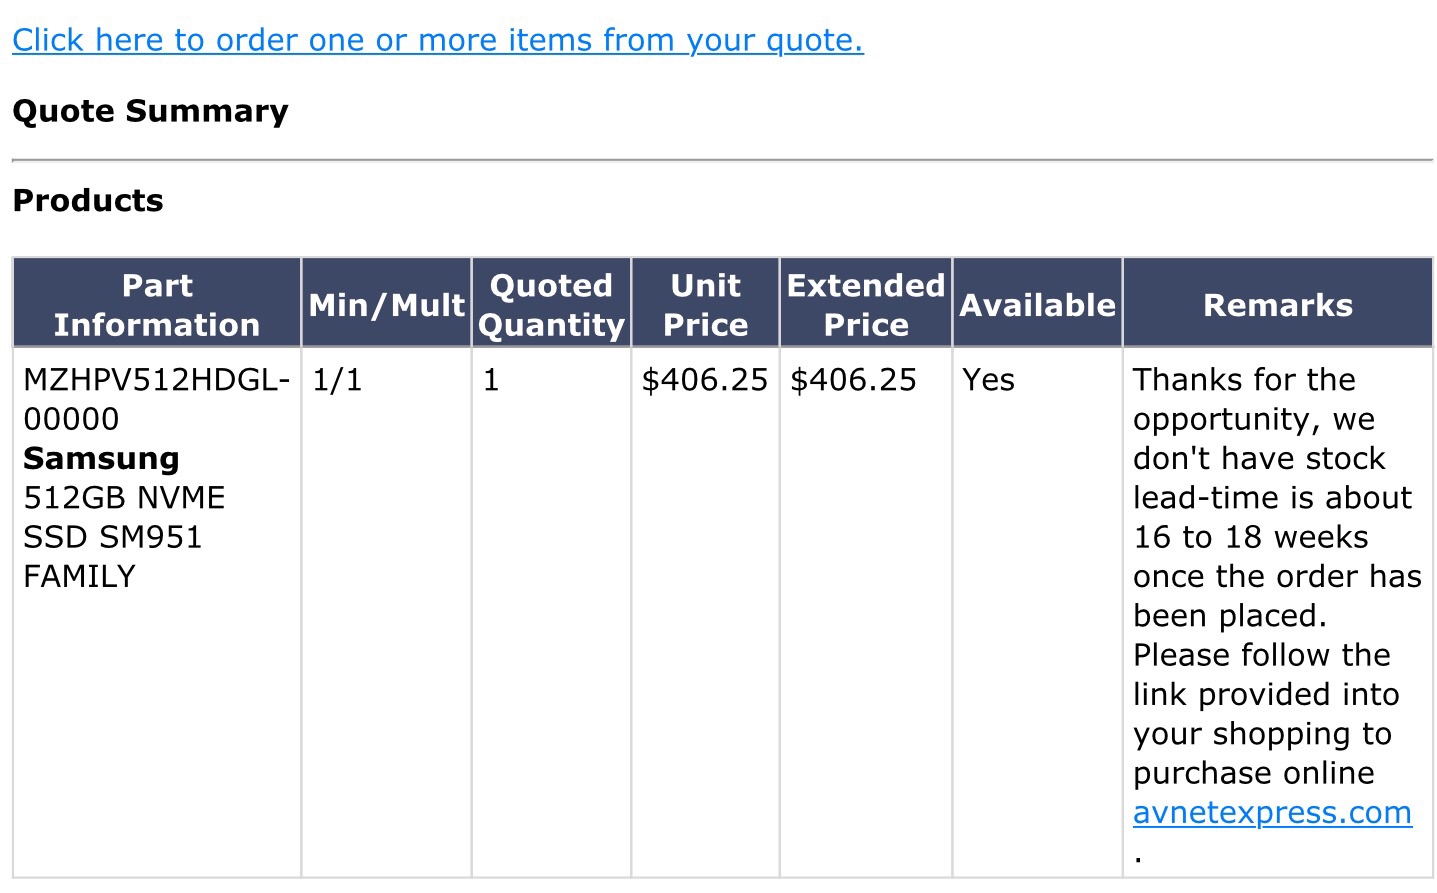This screenshot has width=1437, height=893.
Task: Select the quoted quantity value 1
Action: [491, 380]
